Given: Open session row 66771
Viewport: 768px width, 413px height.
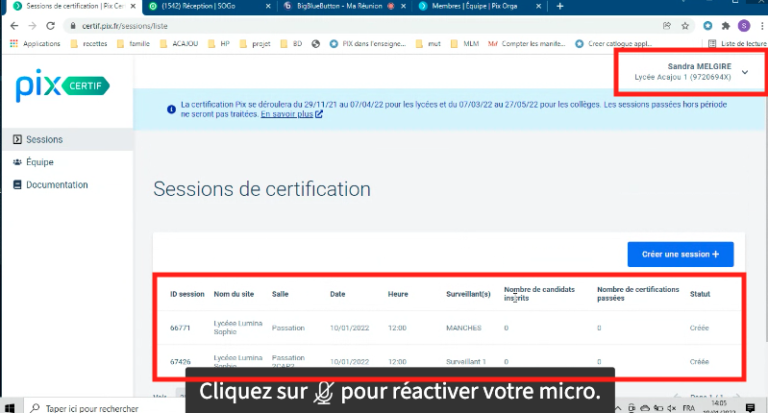Looking at the screenshot, I should tap(449, 328).
